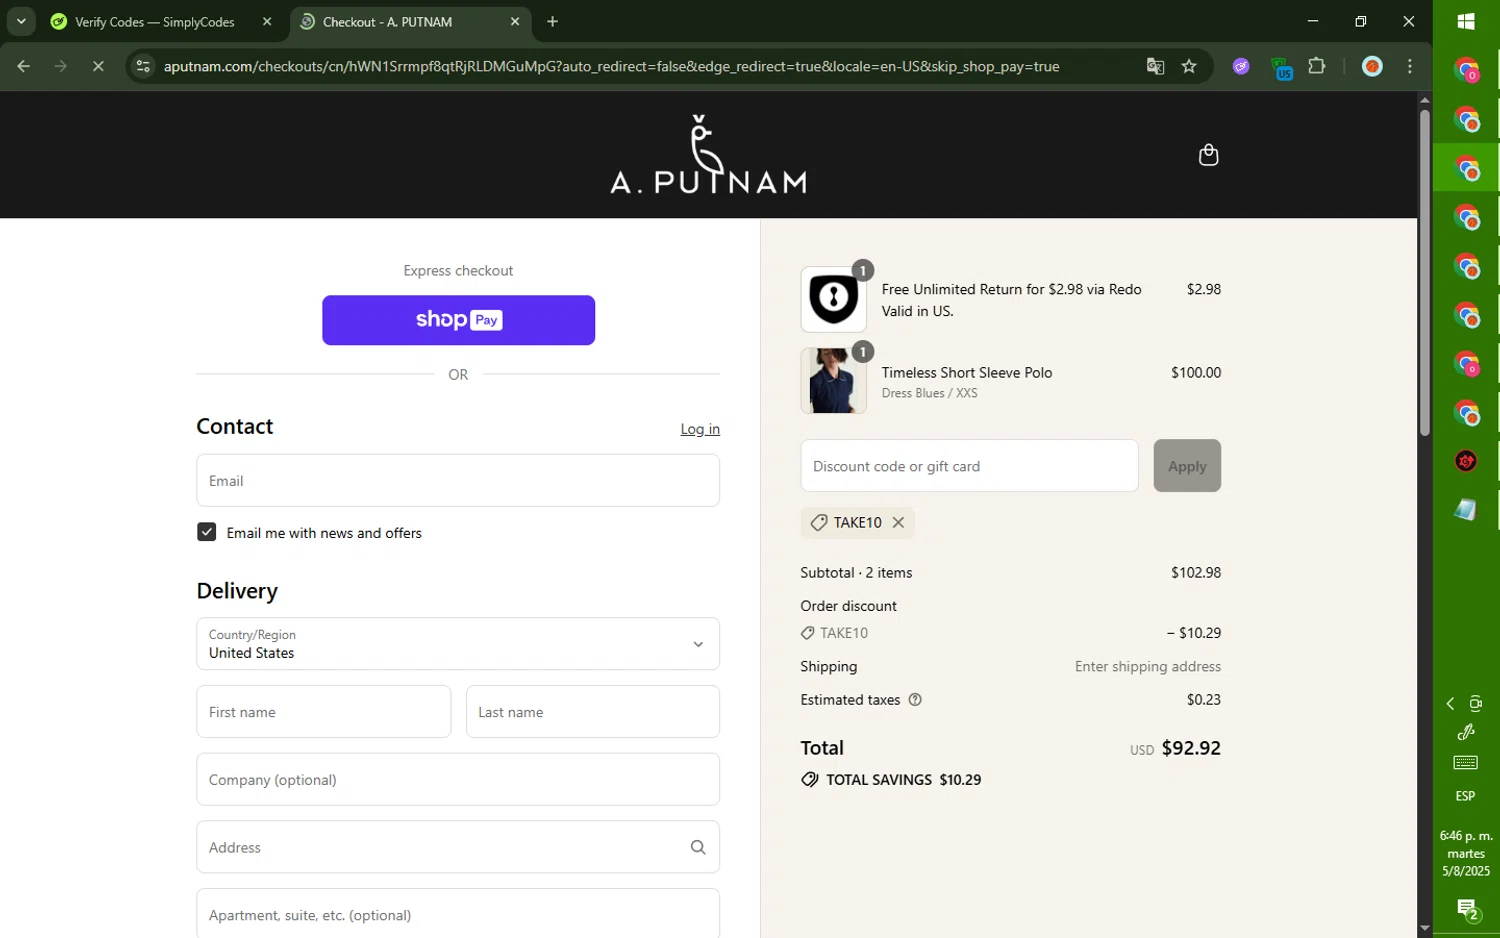Open the clock showing 6:46 p. m.
Image resolution: width=1500 pixels, height=938 pixels.
pyautogui.click(x=1466, y=853)
